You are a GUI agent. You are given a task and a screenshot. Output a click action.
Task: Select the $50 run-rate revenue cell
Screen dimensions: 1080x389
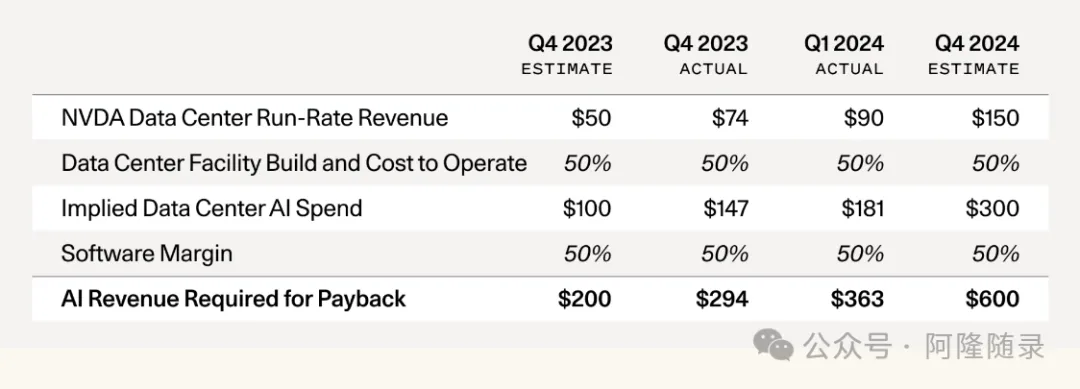tap(591, 118)
